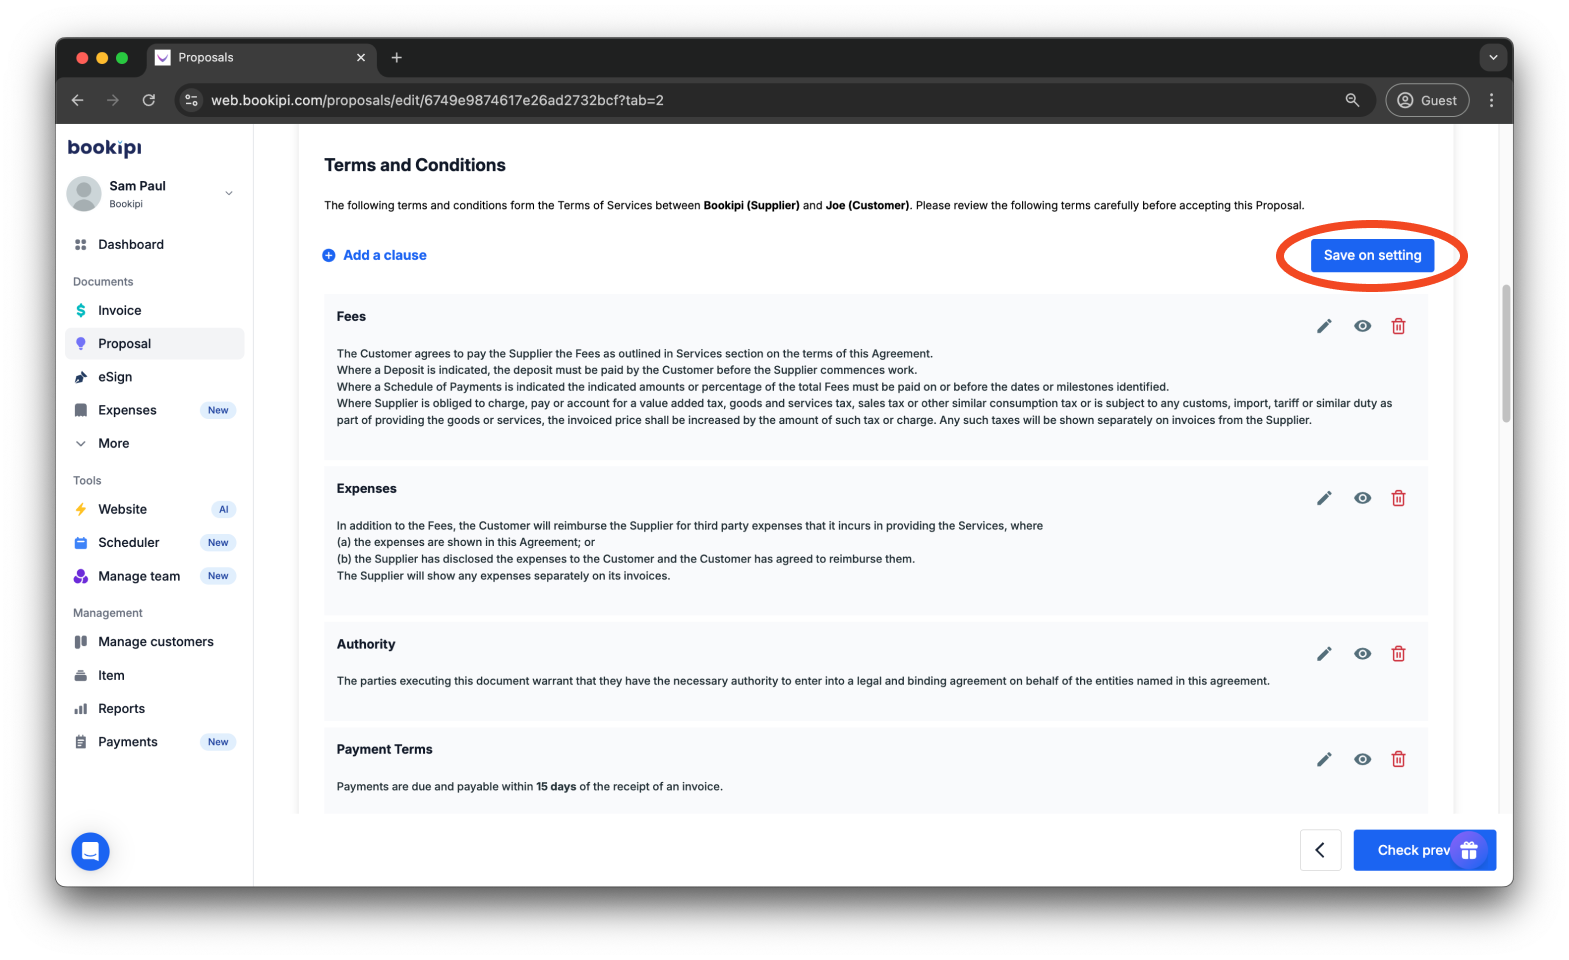Switch to the Proposals browser tab
The height and width of the screenshot is (960, 1569).
click(208, 57)
